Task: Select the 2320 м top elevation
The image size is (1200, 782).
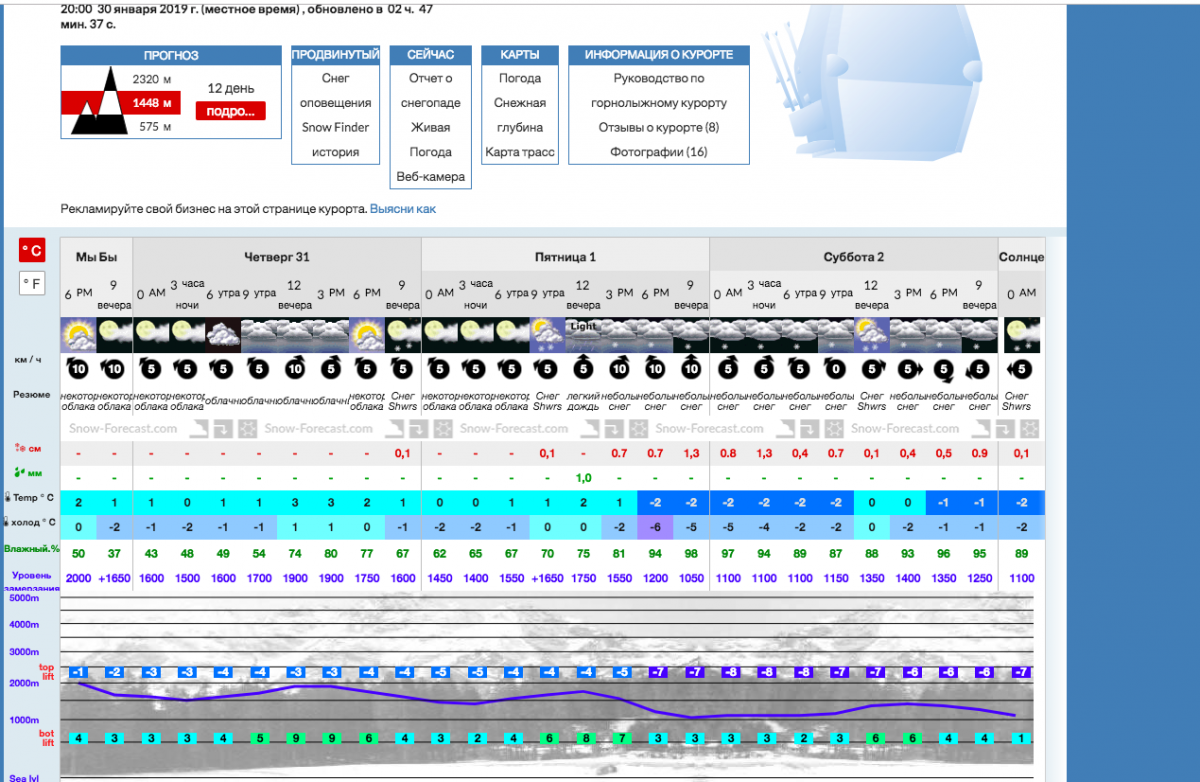Action: pyautogui.click(x=152, y=78)
